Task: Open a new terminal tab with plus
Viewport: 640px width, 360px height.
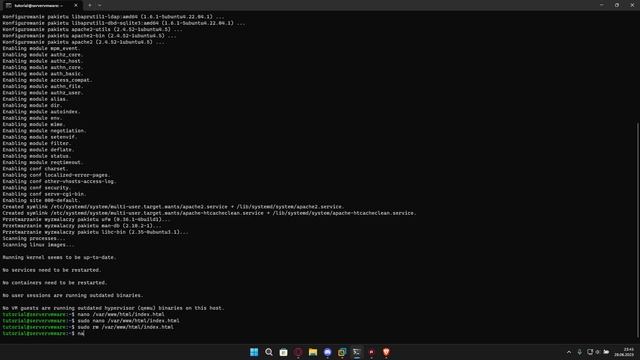Action: click(90, 5)
